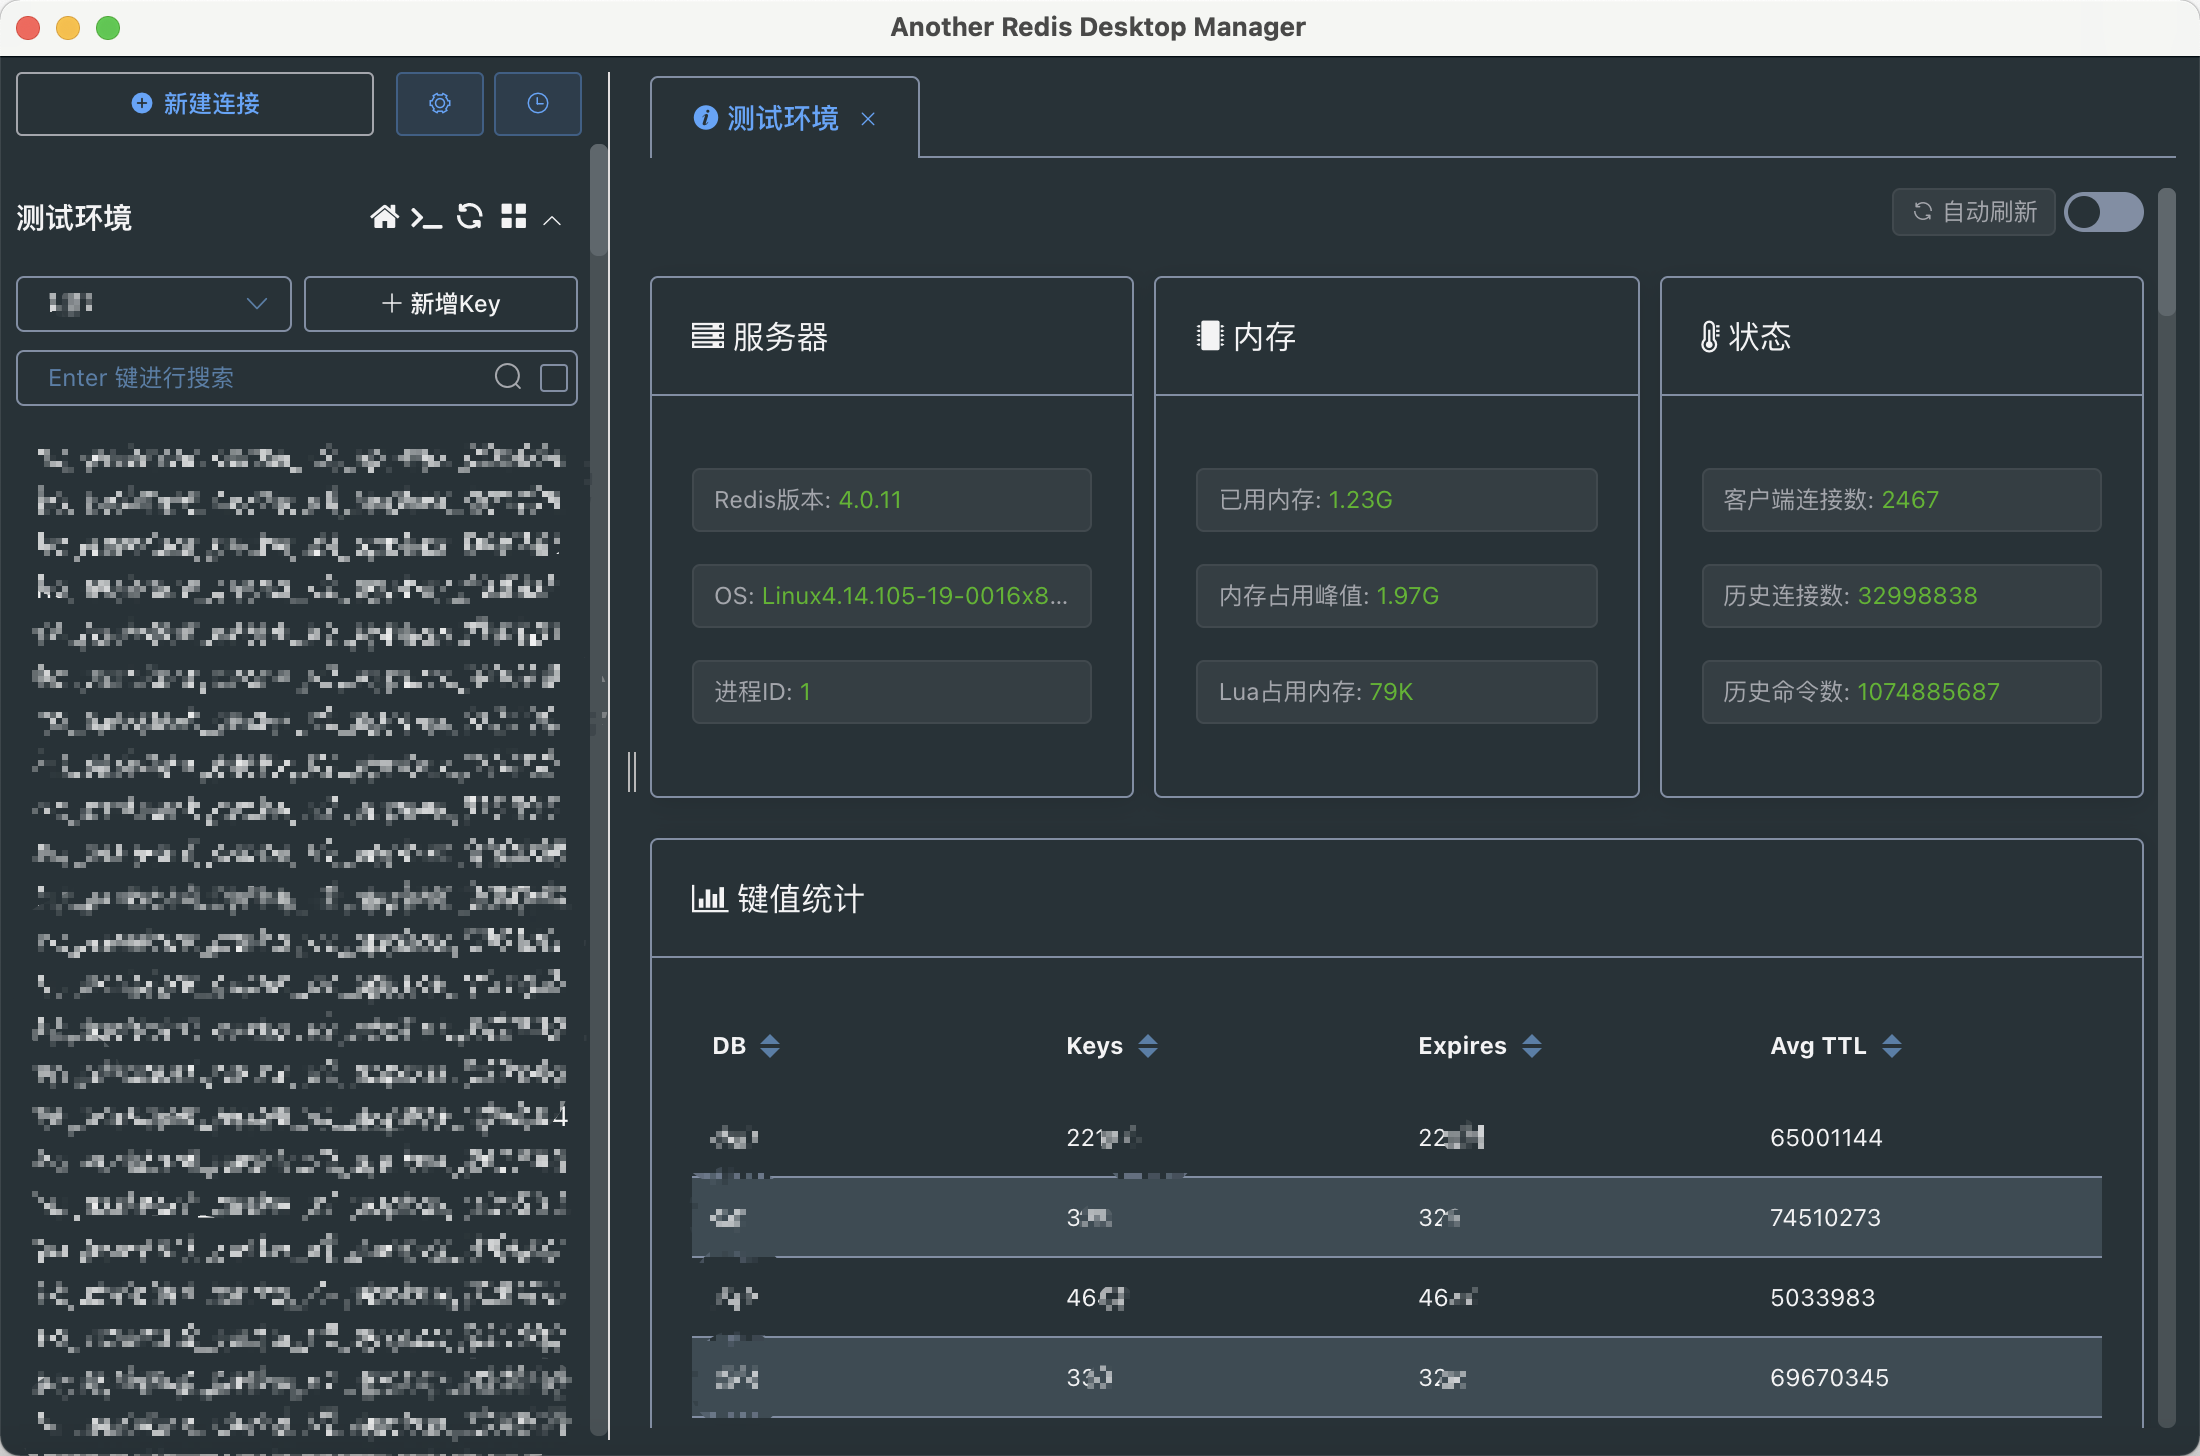
Task: Click the grid menu icon beside refresh
Action: 514,217
